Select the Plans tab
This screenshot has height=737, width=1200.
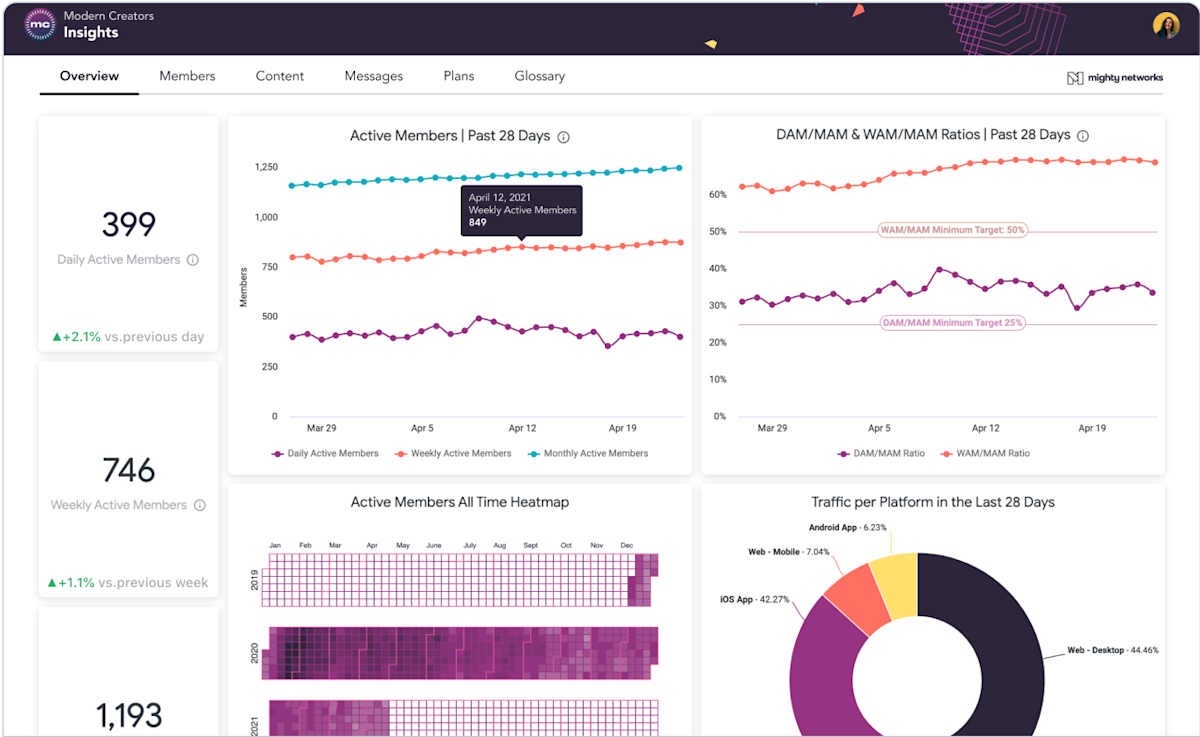[x=459, y=76]
